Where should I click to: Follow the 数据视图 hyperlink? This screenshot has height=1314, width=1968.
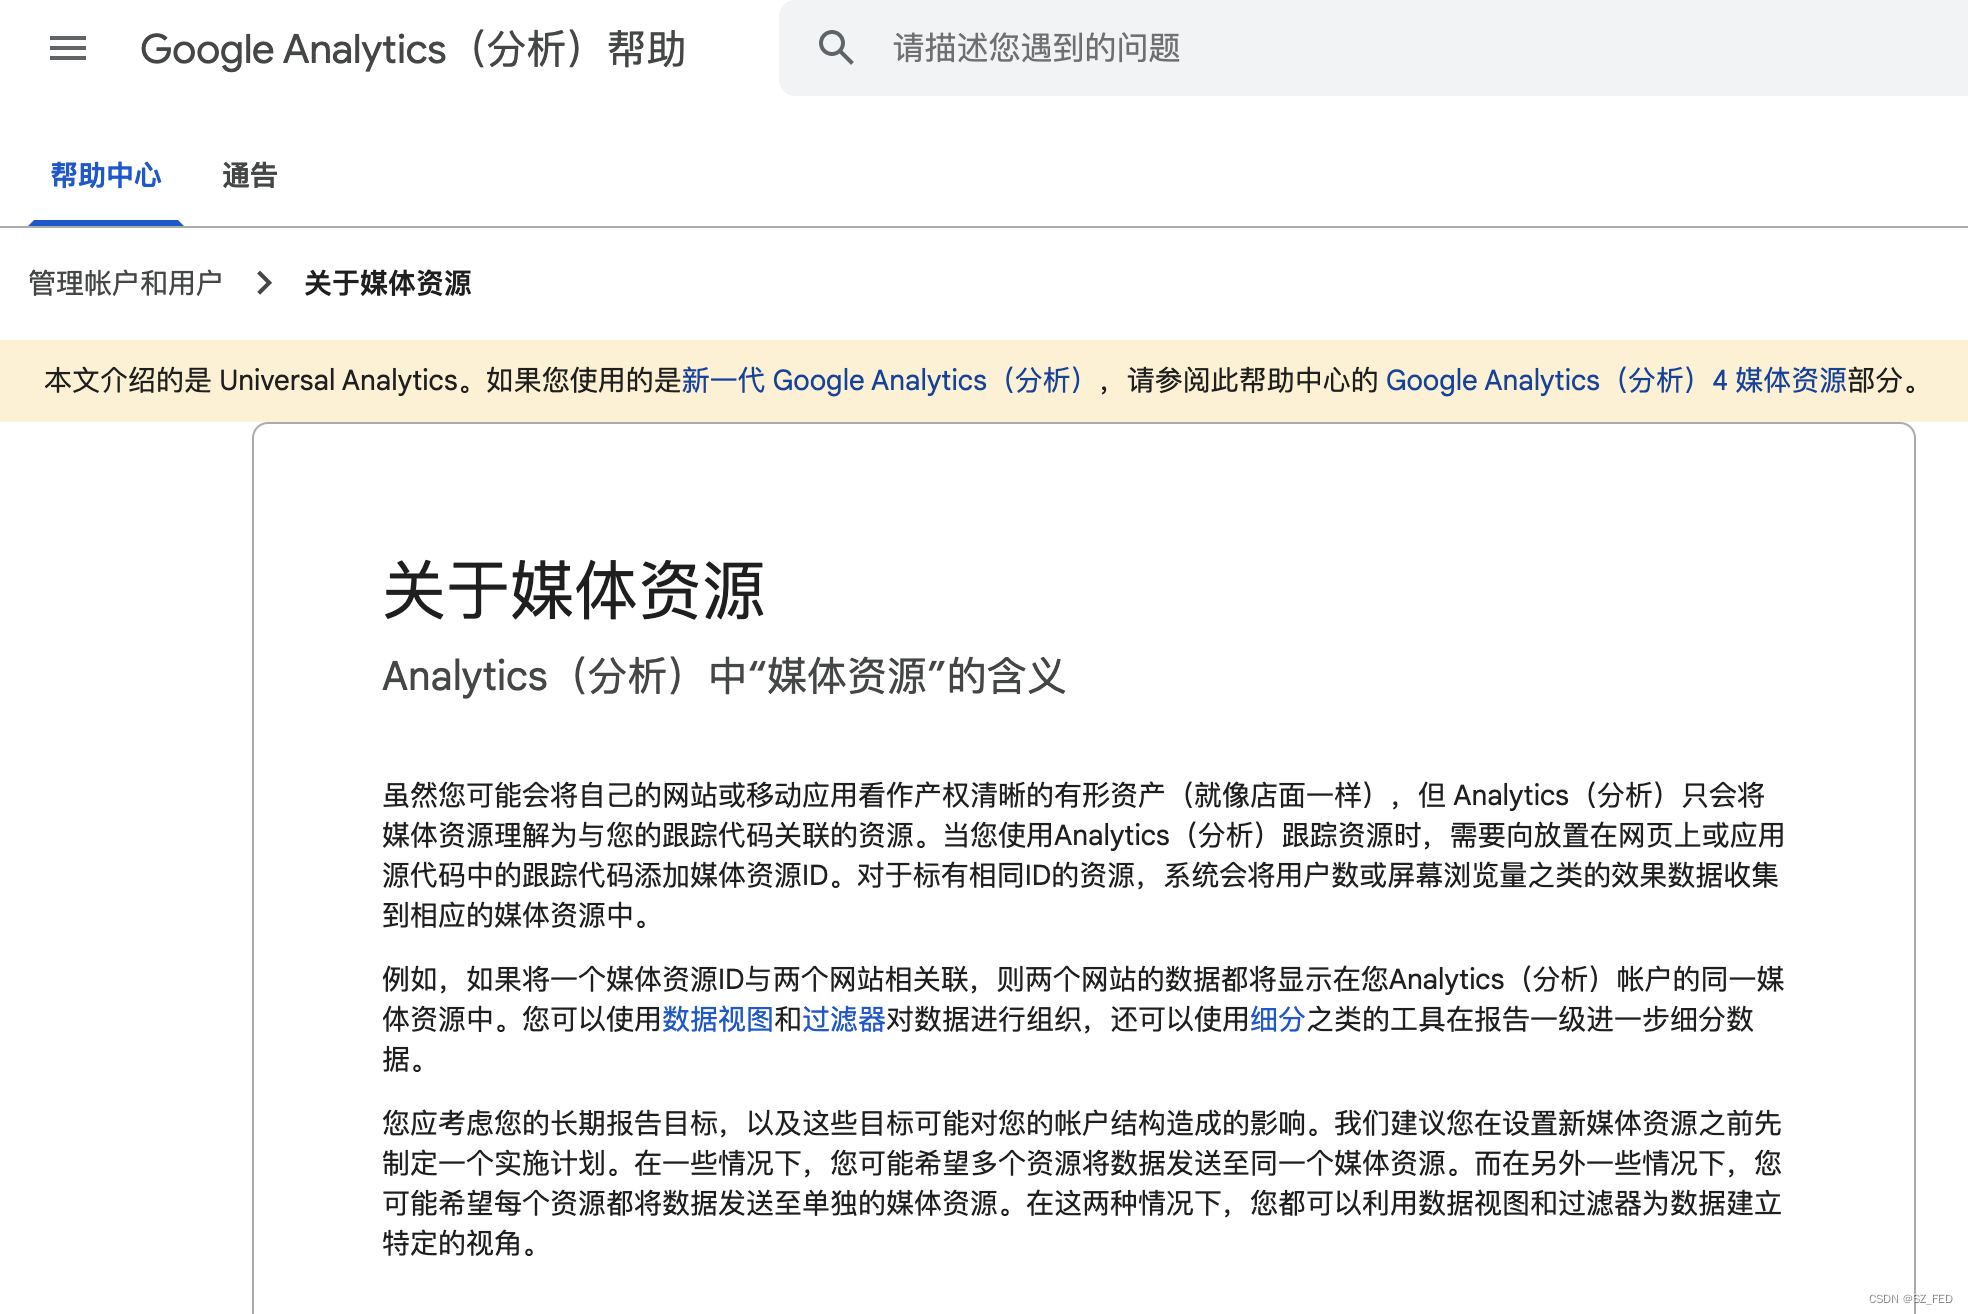coord(717,1019)
